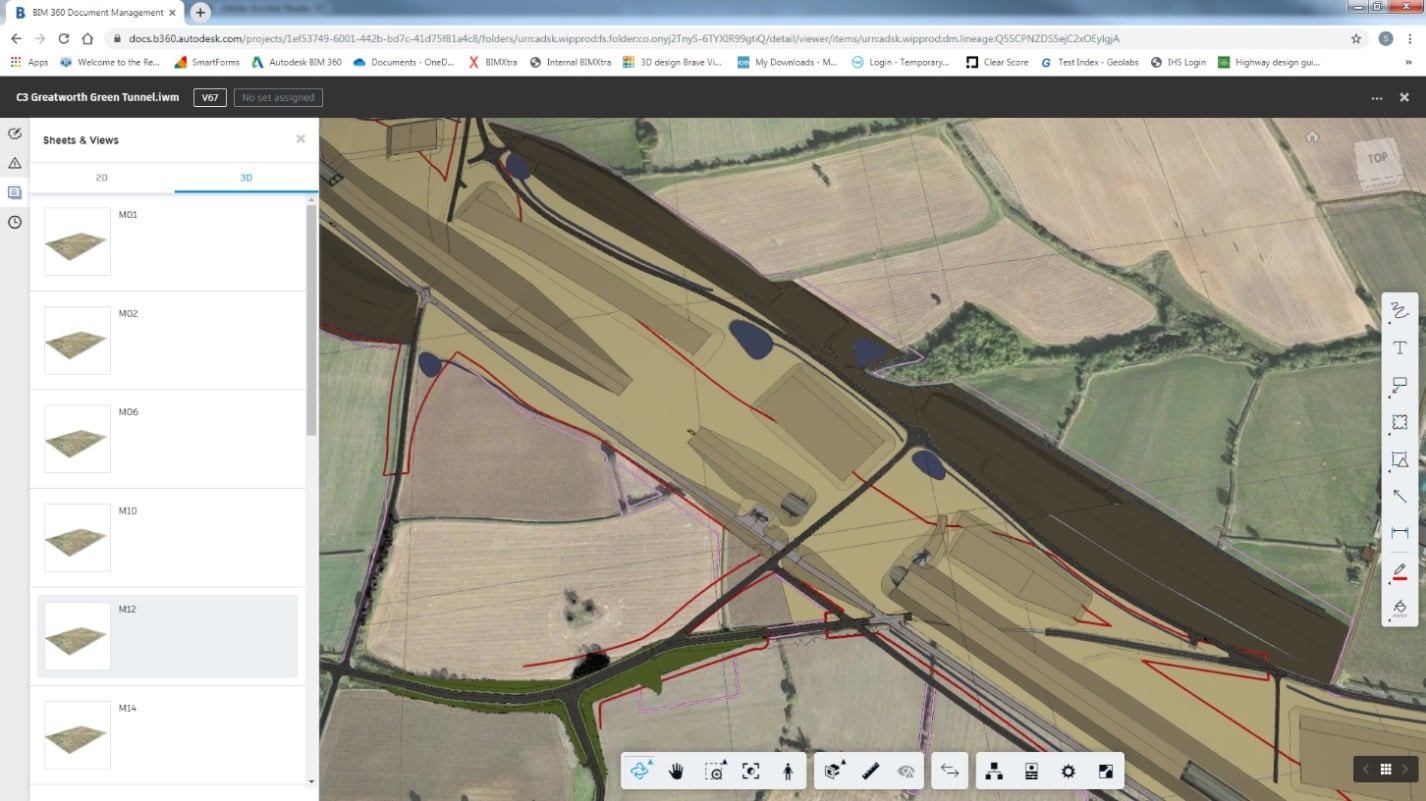Bookmark this page with star icon
The width and height of the screenshot is (1426, 801).
tap(1356, 38)
